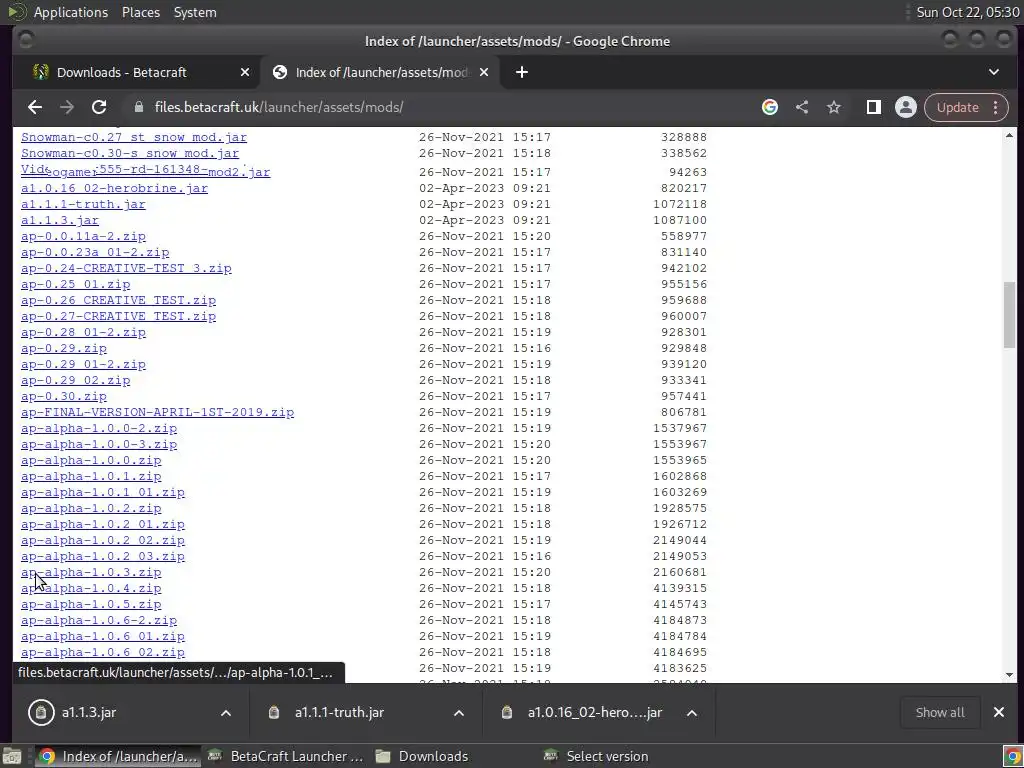Download ap-0.24-CREATIVE-TEST_3.zip
Image resolution: width=1024 pixels, height=768 pixels.
click(126, 268)
